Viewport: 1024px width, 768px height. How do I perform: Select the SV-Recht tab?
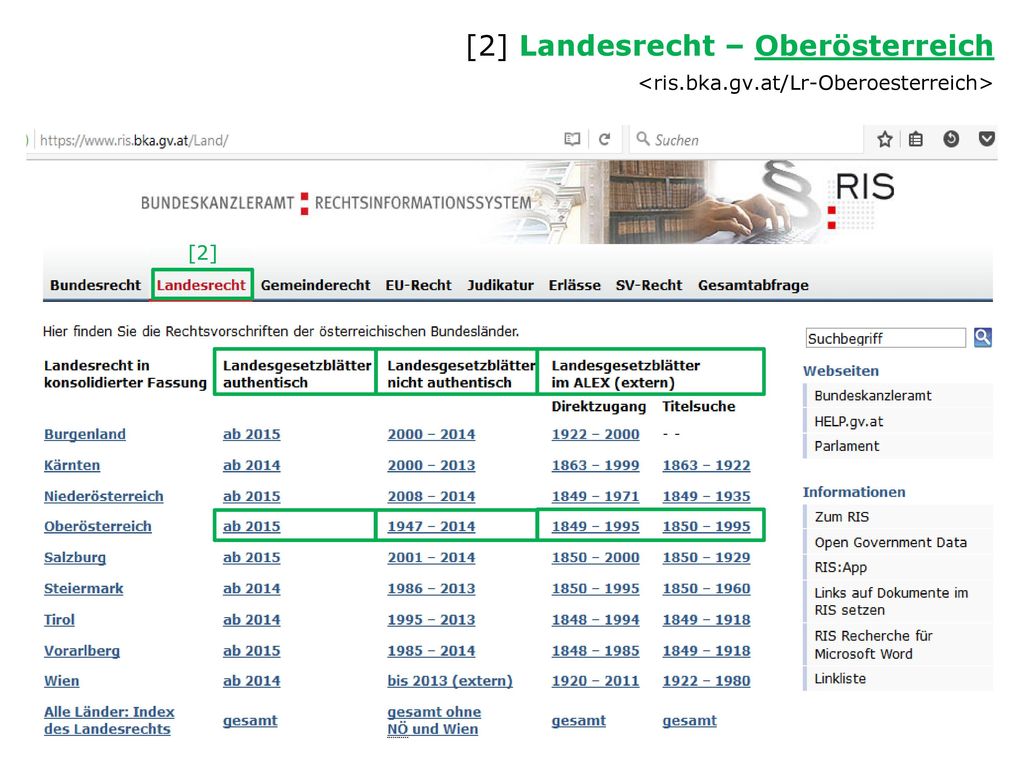[x=649, y=285]
